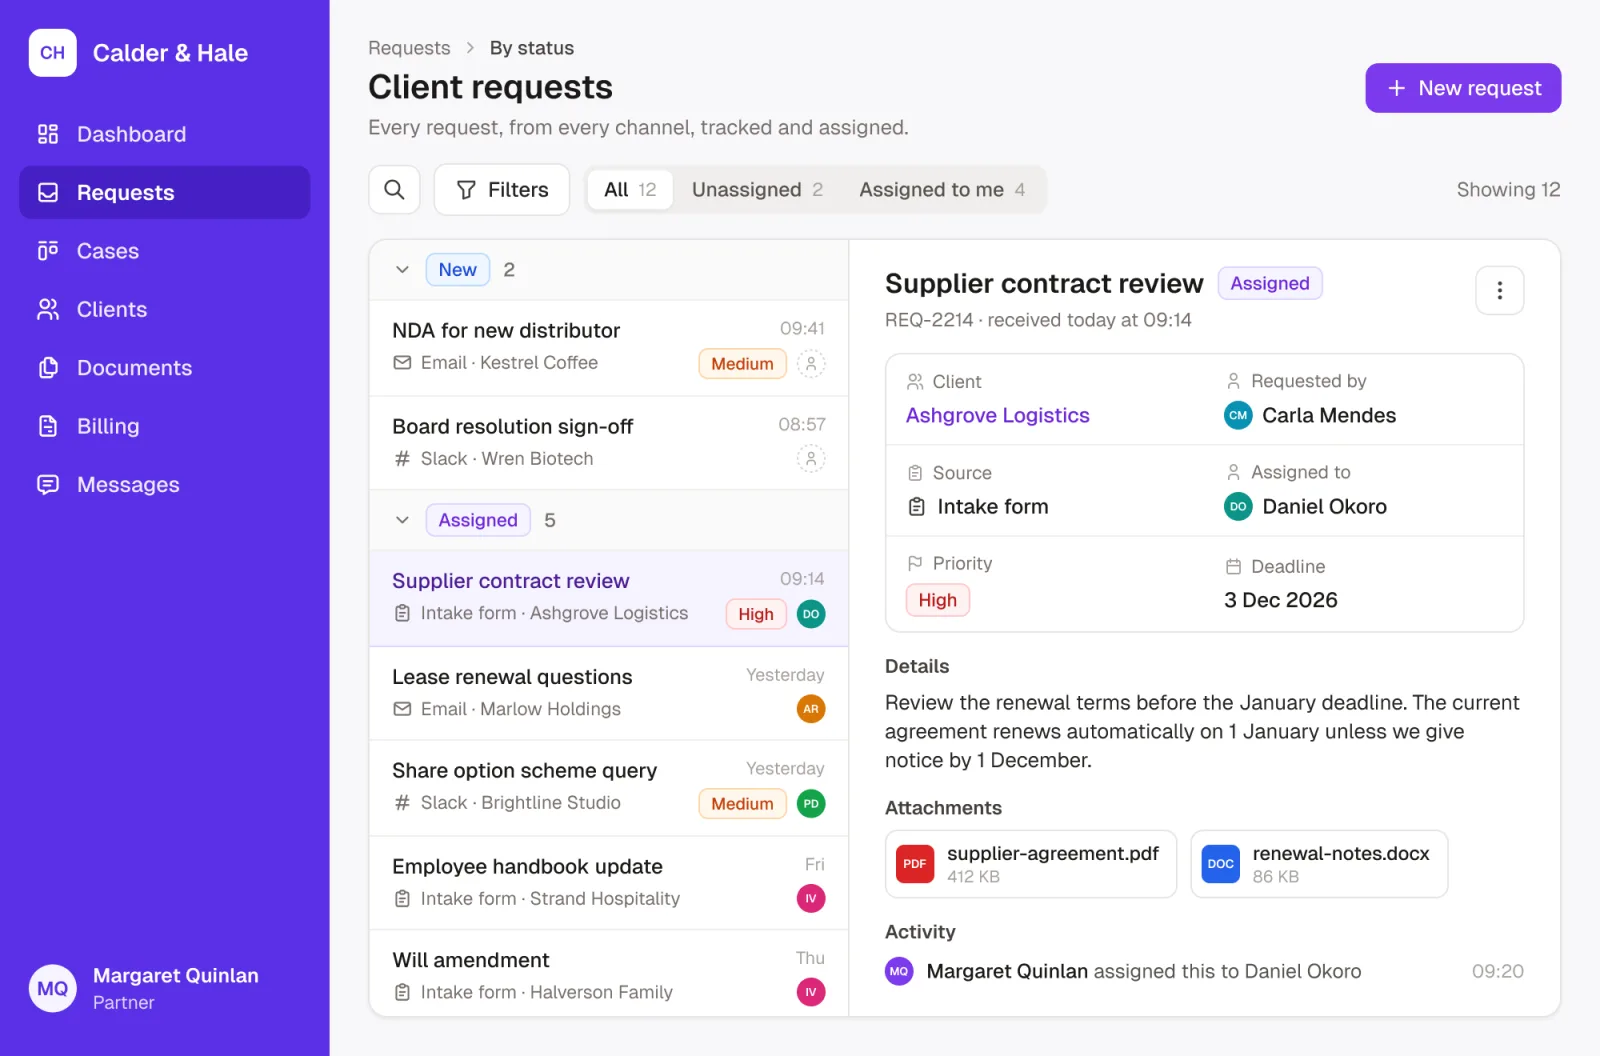Image resolution: width=1600 pixels, height=1056 pixels.
Task: Open Clients in sidebar
Action: pos(165,309)
